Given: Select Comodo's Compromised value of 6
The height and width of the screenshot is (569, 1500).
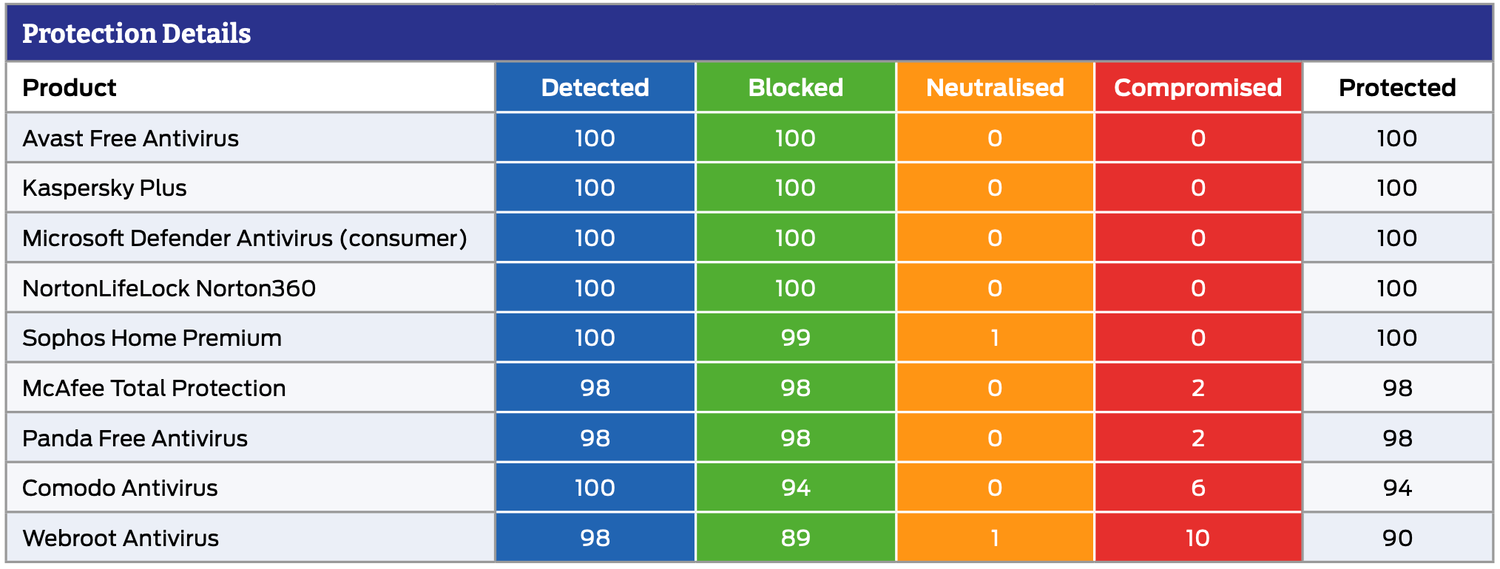Looking at the screenshot, I should pyautogui.click(x=1198, y=488).
